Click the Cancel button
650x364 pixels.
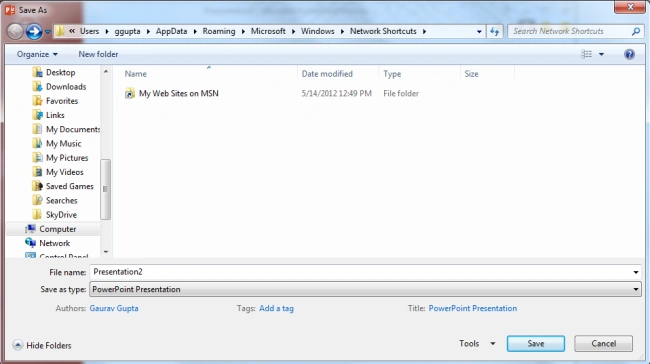click(604, 344)
